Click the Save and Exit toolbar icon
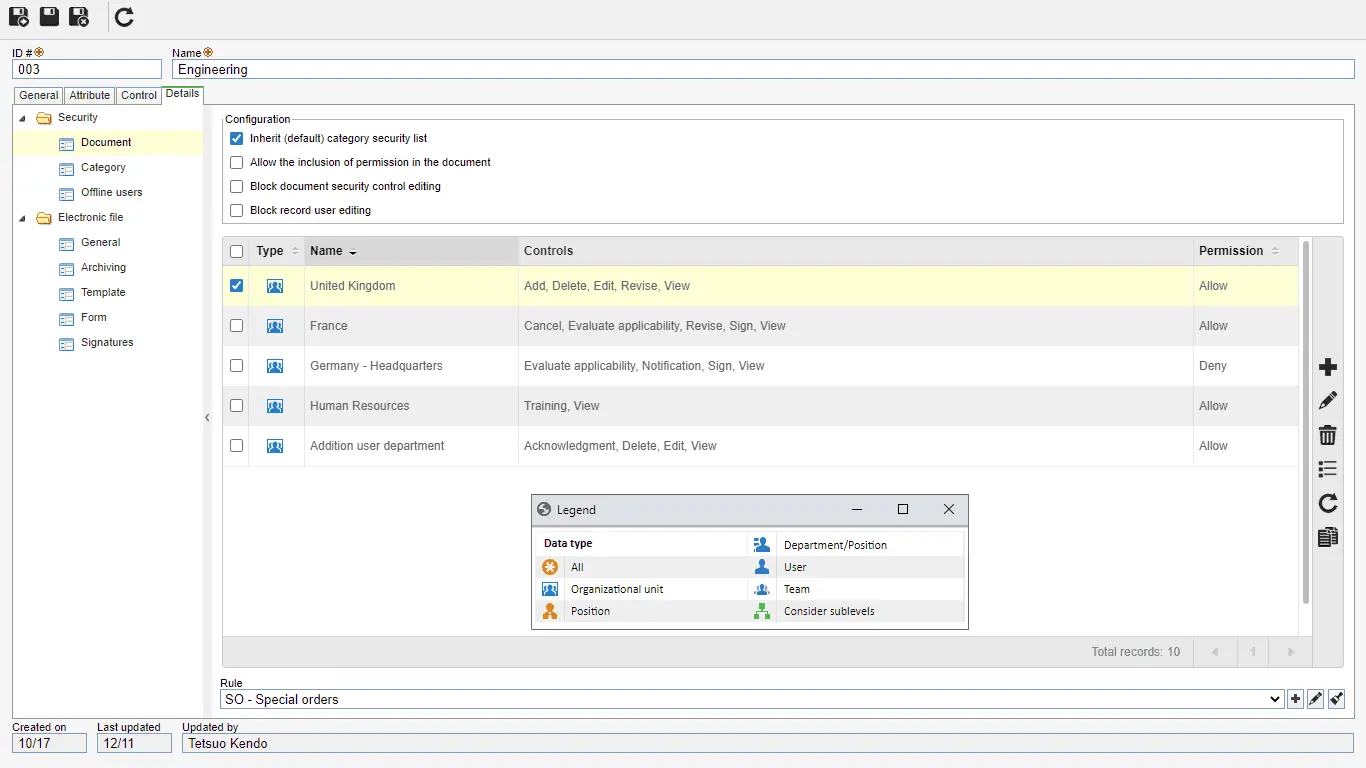 click(79, 17)
